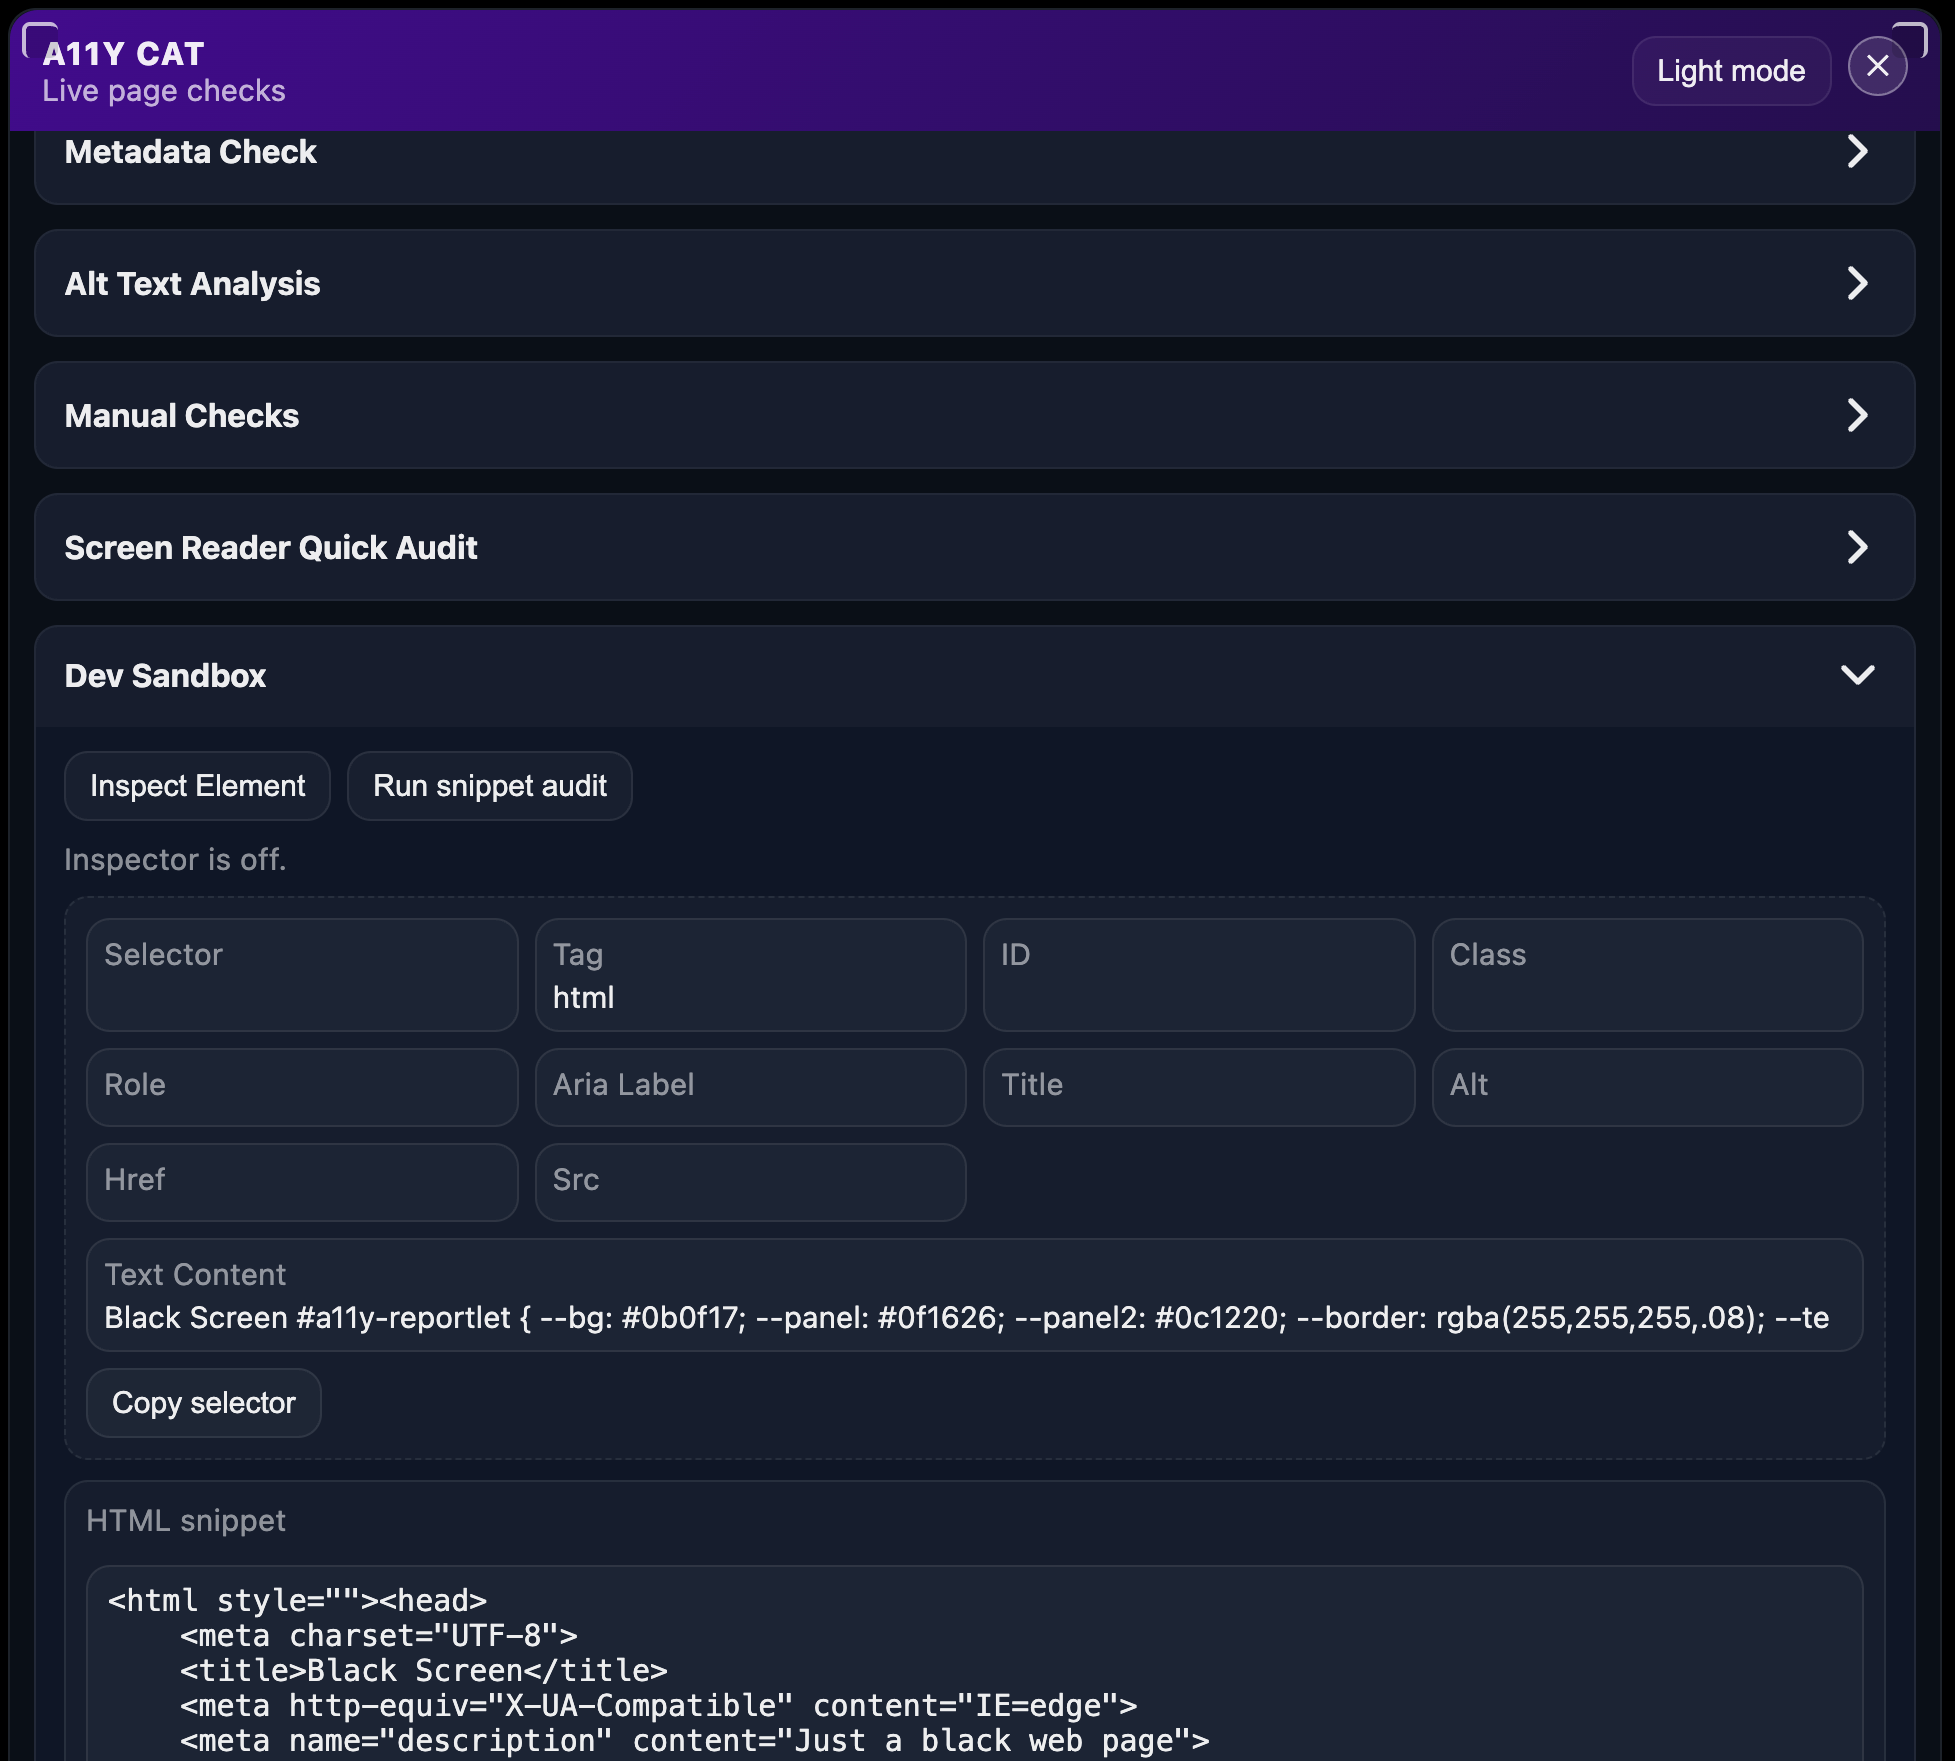Image resolution: width=1955 pixels, height=1761 pixels.
Task: Close the A11Y CAT panel
Action: coord(1877,67)
